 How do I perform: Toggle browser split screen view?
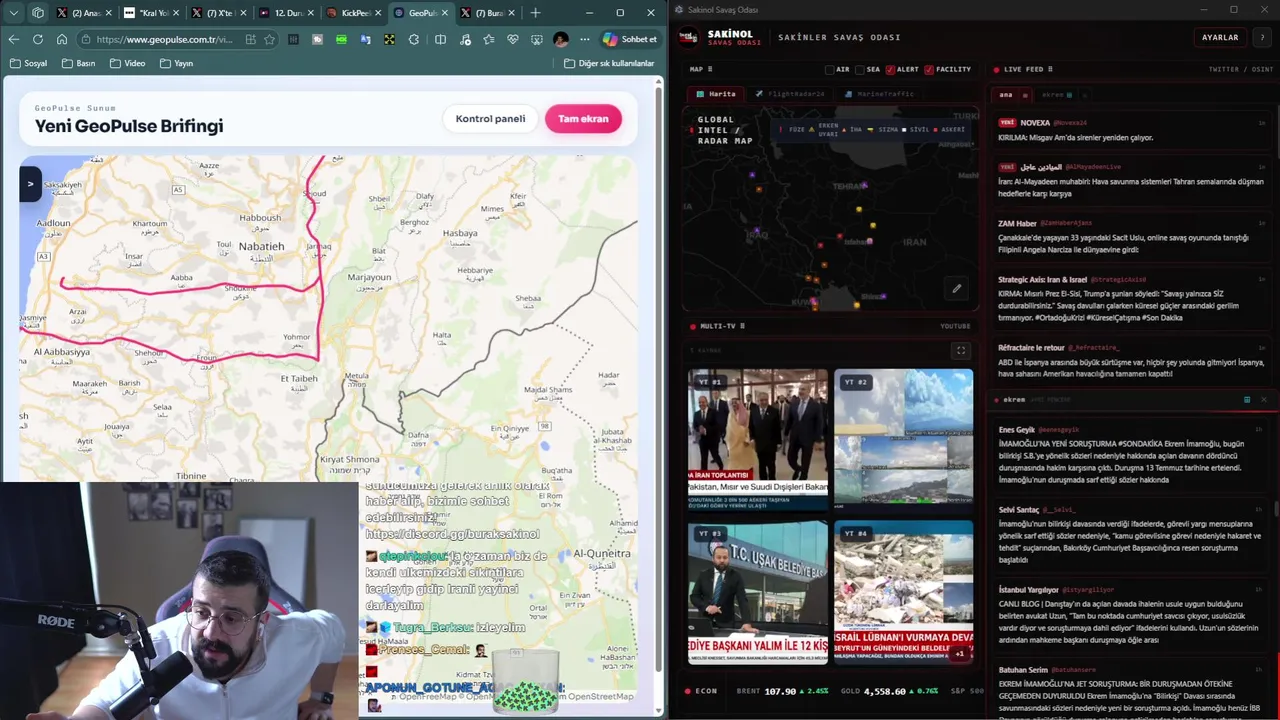pyautogui.click(x=440, y=39)
